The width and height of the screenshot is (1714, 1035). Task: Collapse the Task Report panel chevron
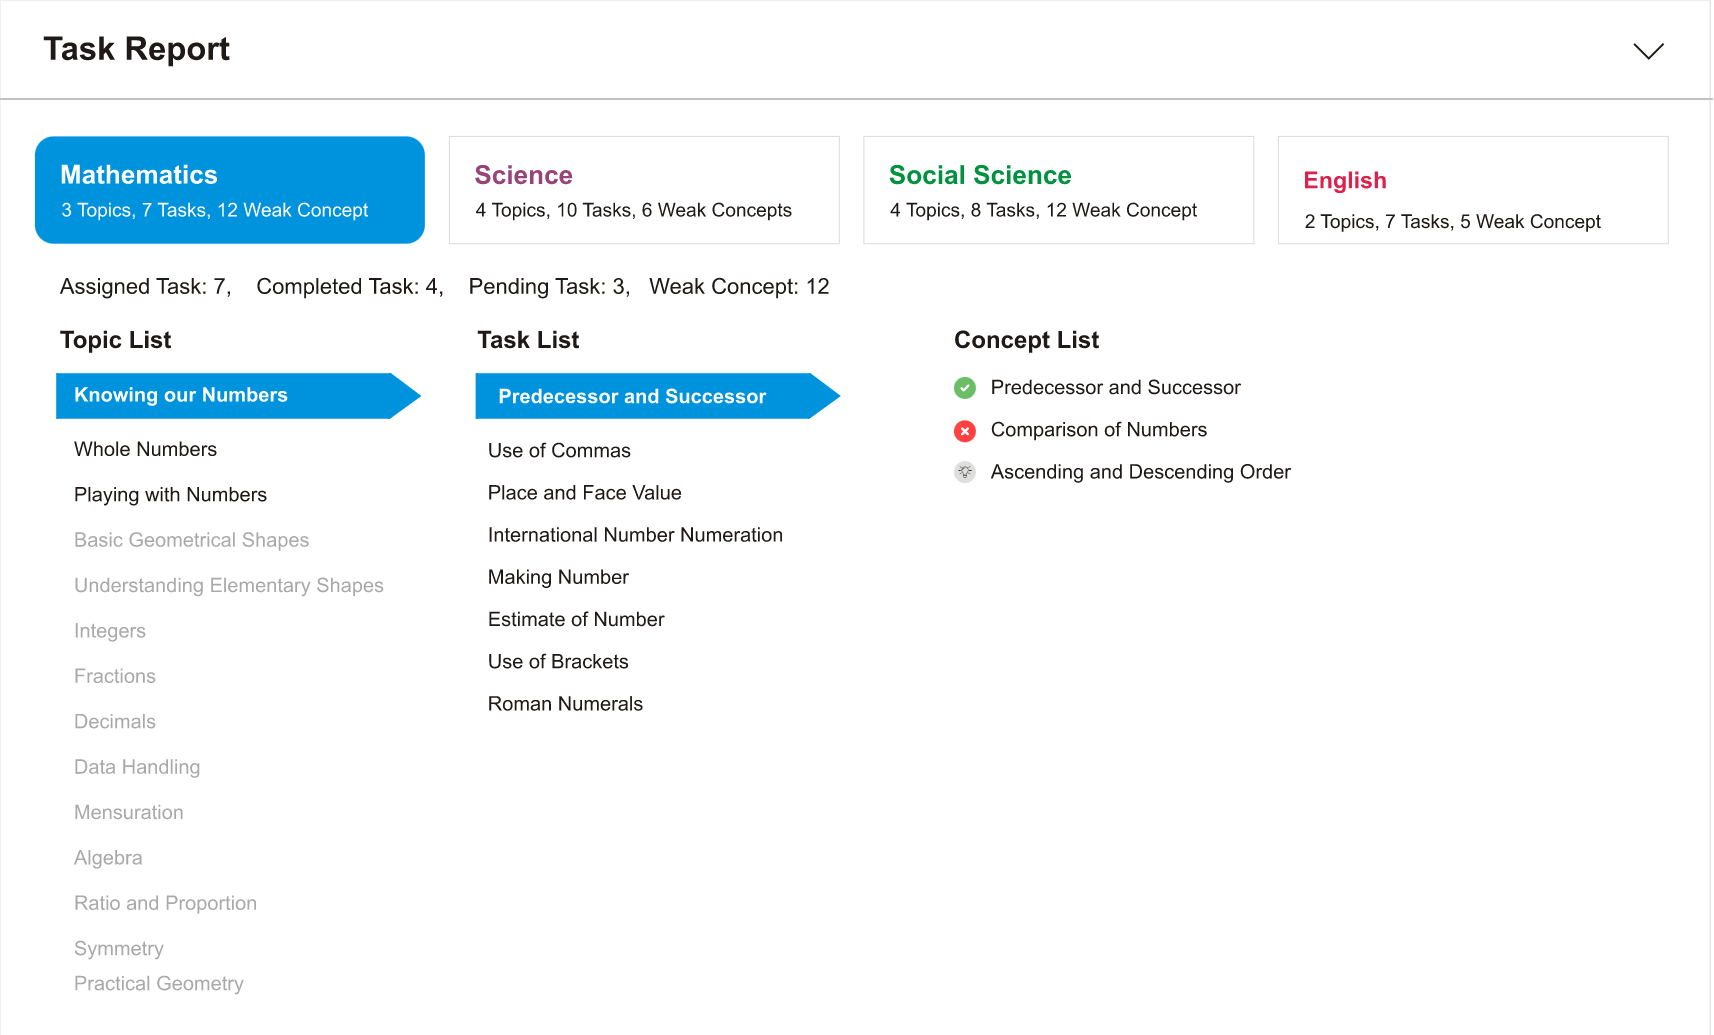click(1648, 51)
